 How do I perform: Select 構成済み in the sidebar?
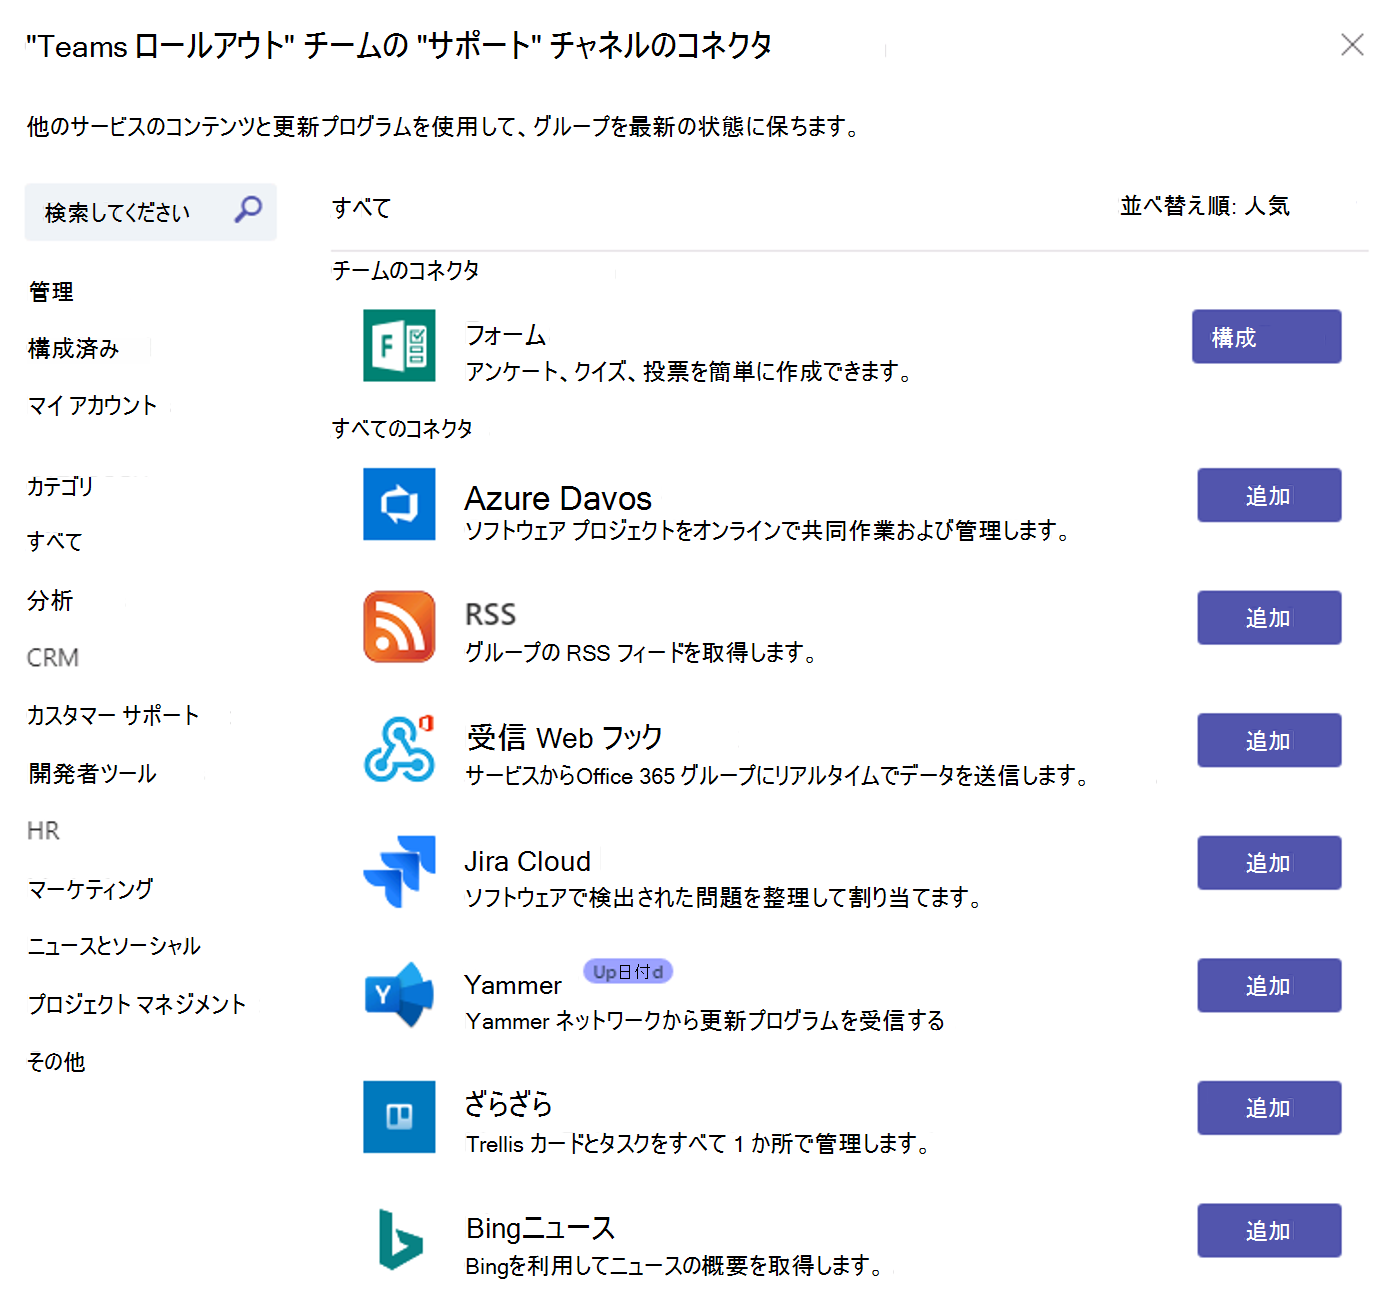(x=74, y=349)
